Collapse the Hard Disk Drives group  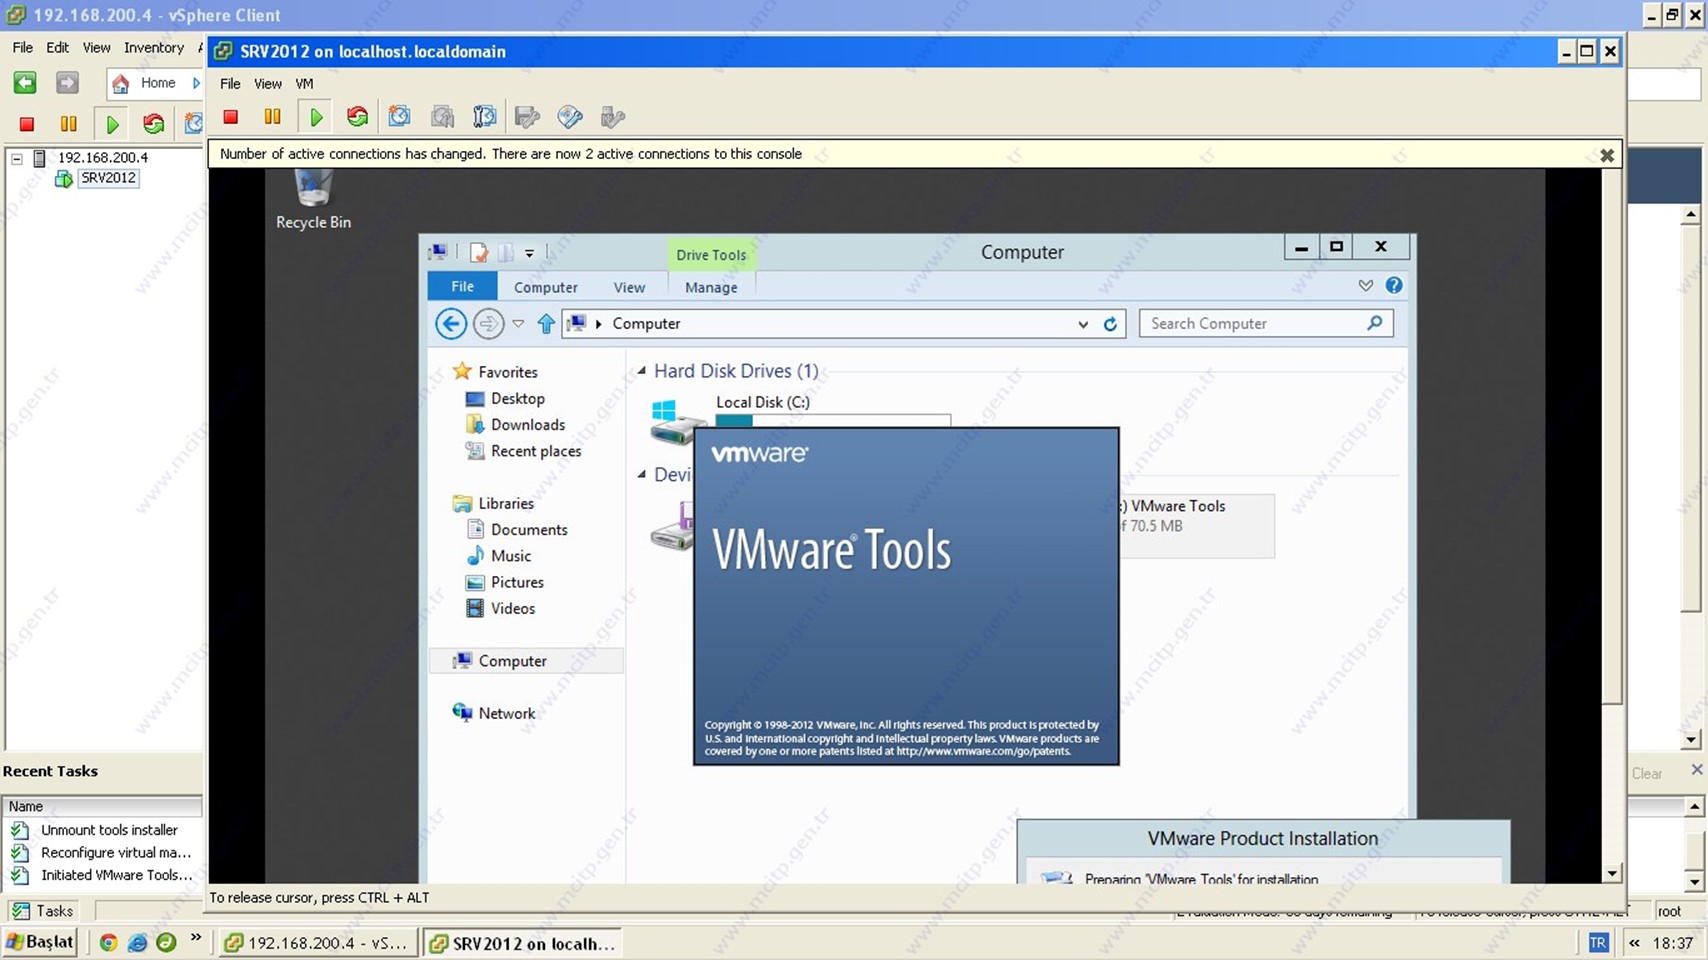(642, 371)
